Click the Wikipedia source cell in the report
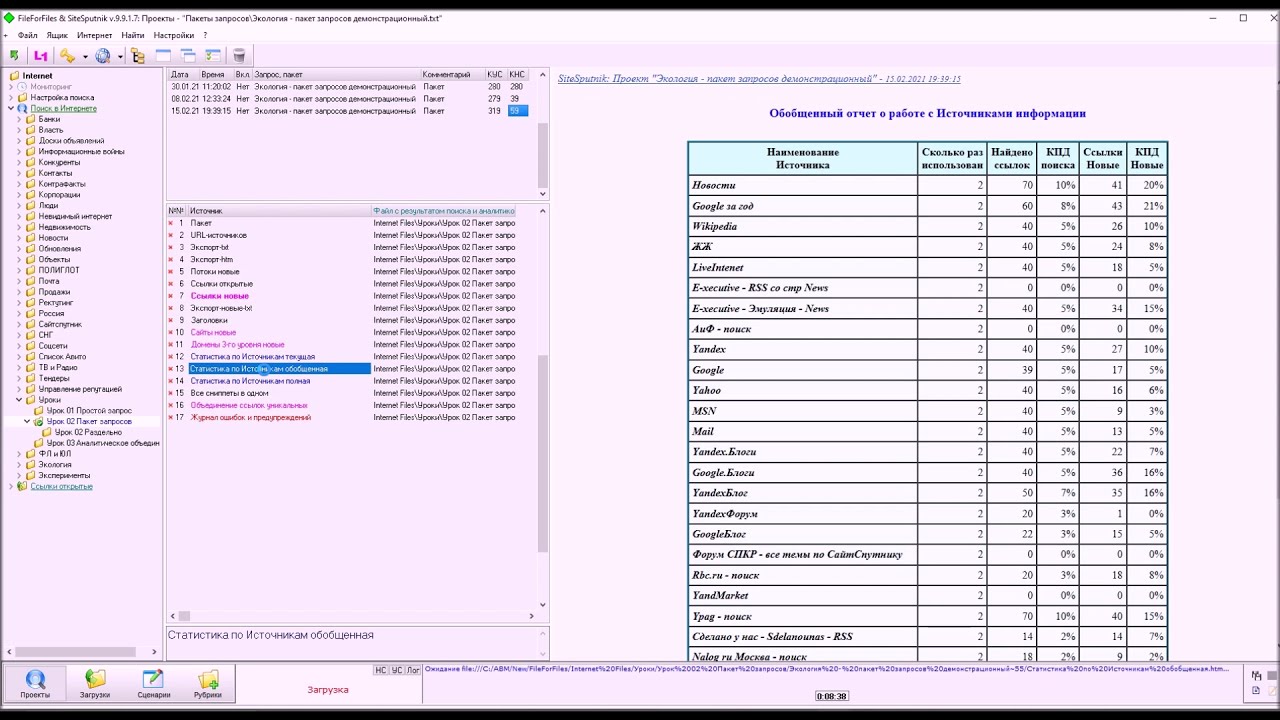This screenshot has width=1280, height=720. [803, 226]
